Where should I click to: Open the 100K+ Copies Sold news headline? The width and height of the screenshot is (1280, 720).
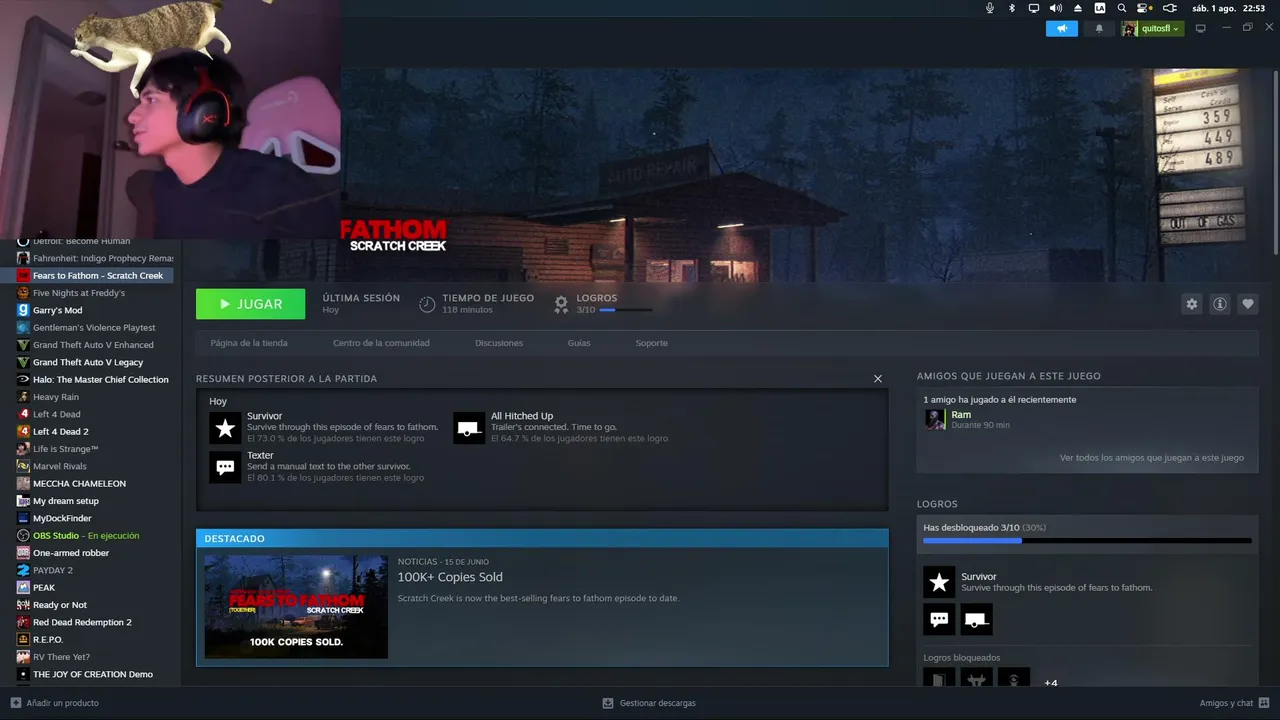coord(450,577)
